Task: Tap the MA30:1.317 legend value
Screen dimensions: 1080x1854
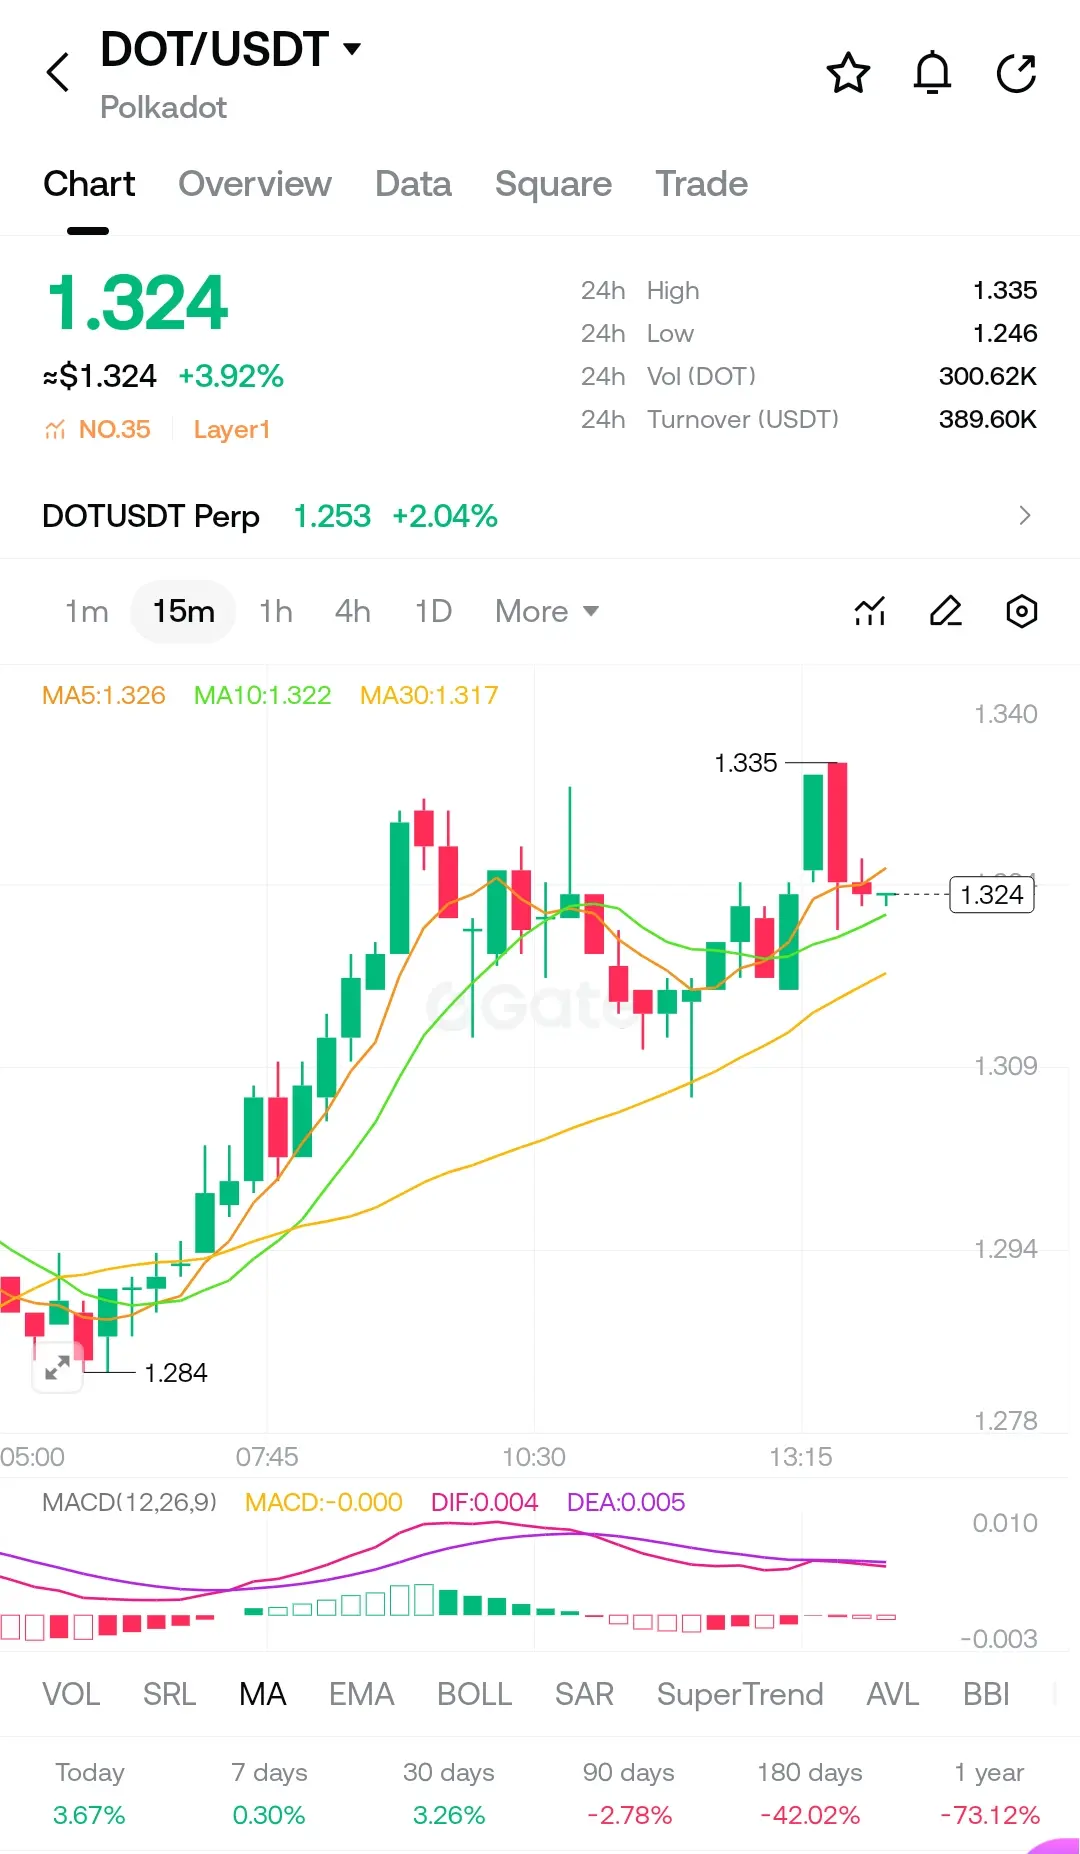Action: tap(429, 695)
